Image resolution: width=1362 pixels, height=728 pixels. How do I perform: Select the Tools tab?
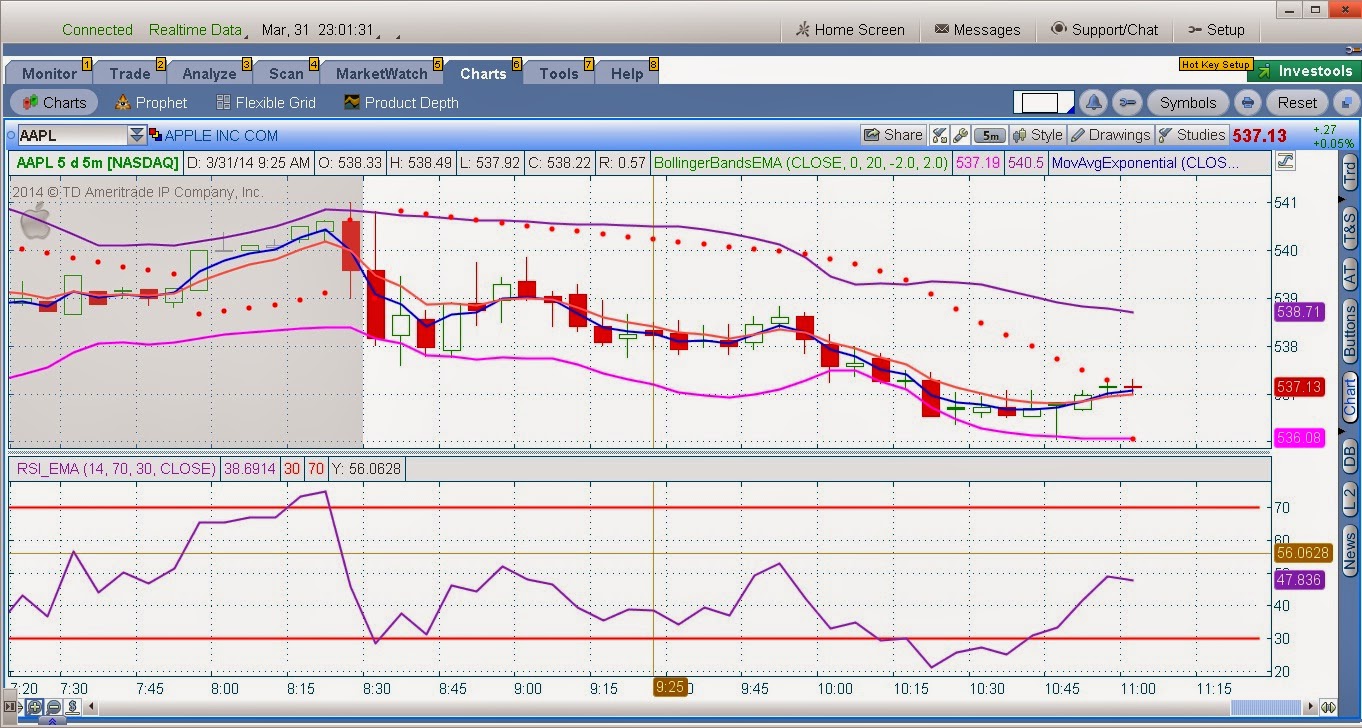click(558, 73)
